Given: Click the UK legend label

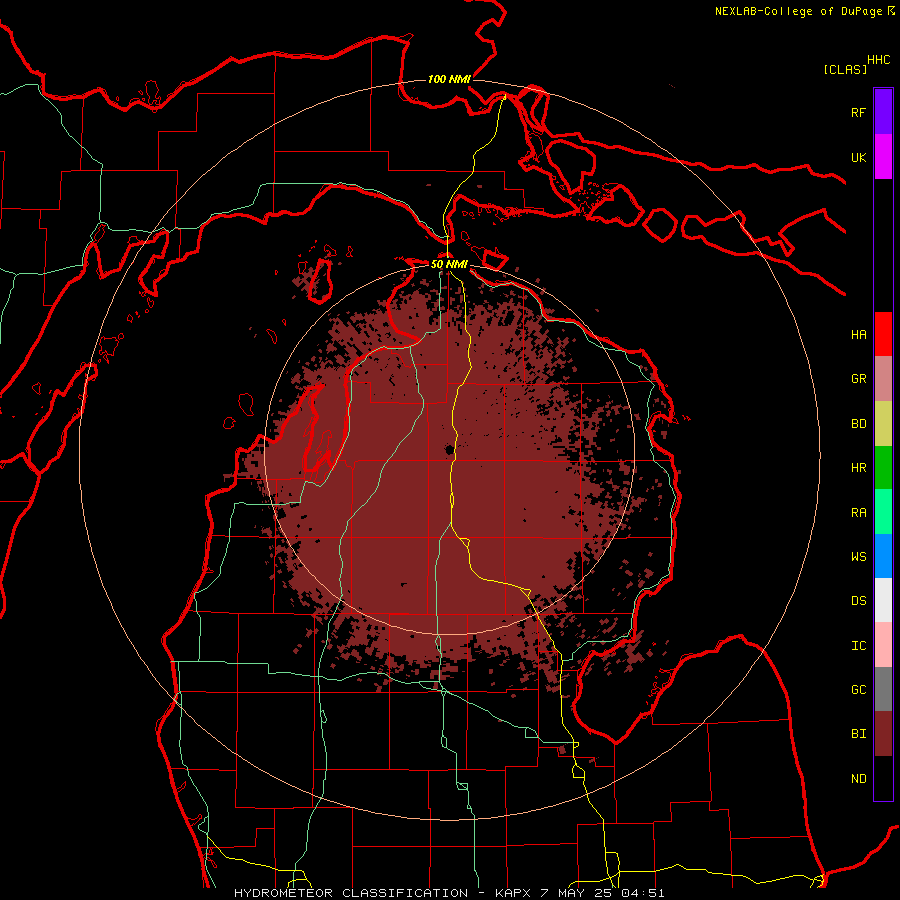Looking at the screenshot, I should click(858, 157).
